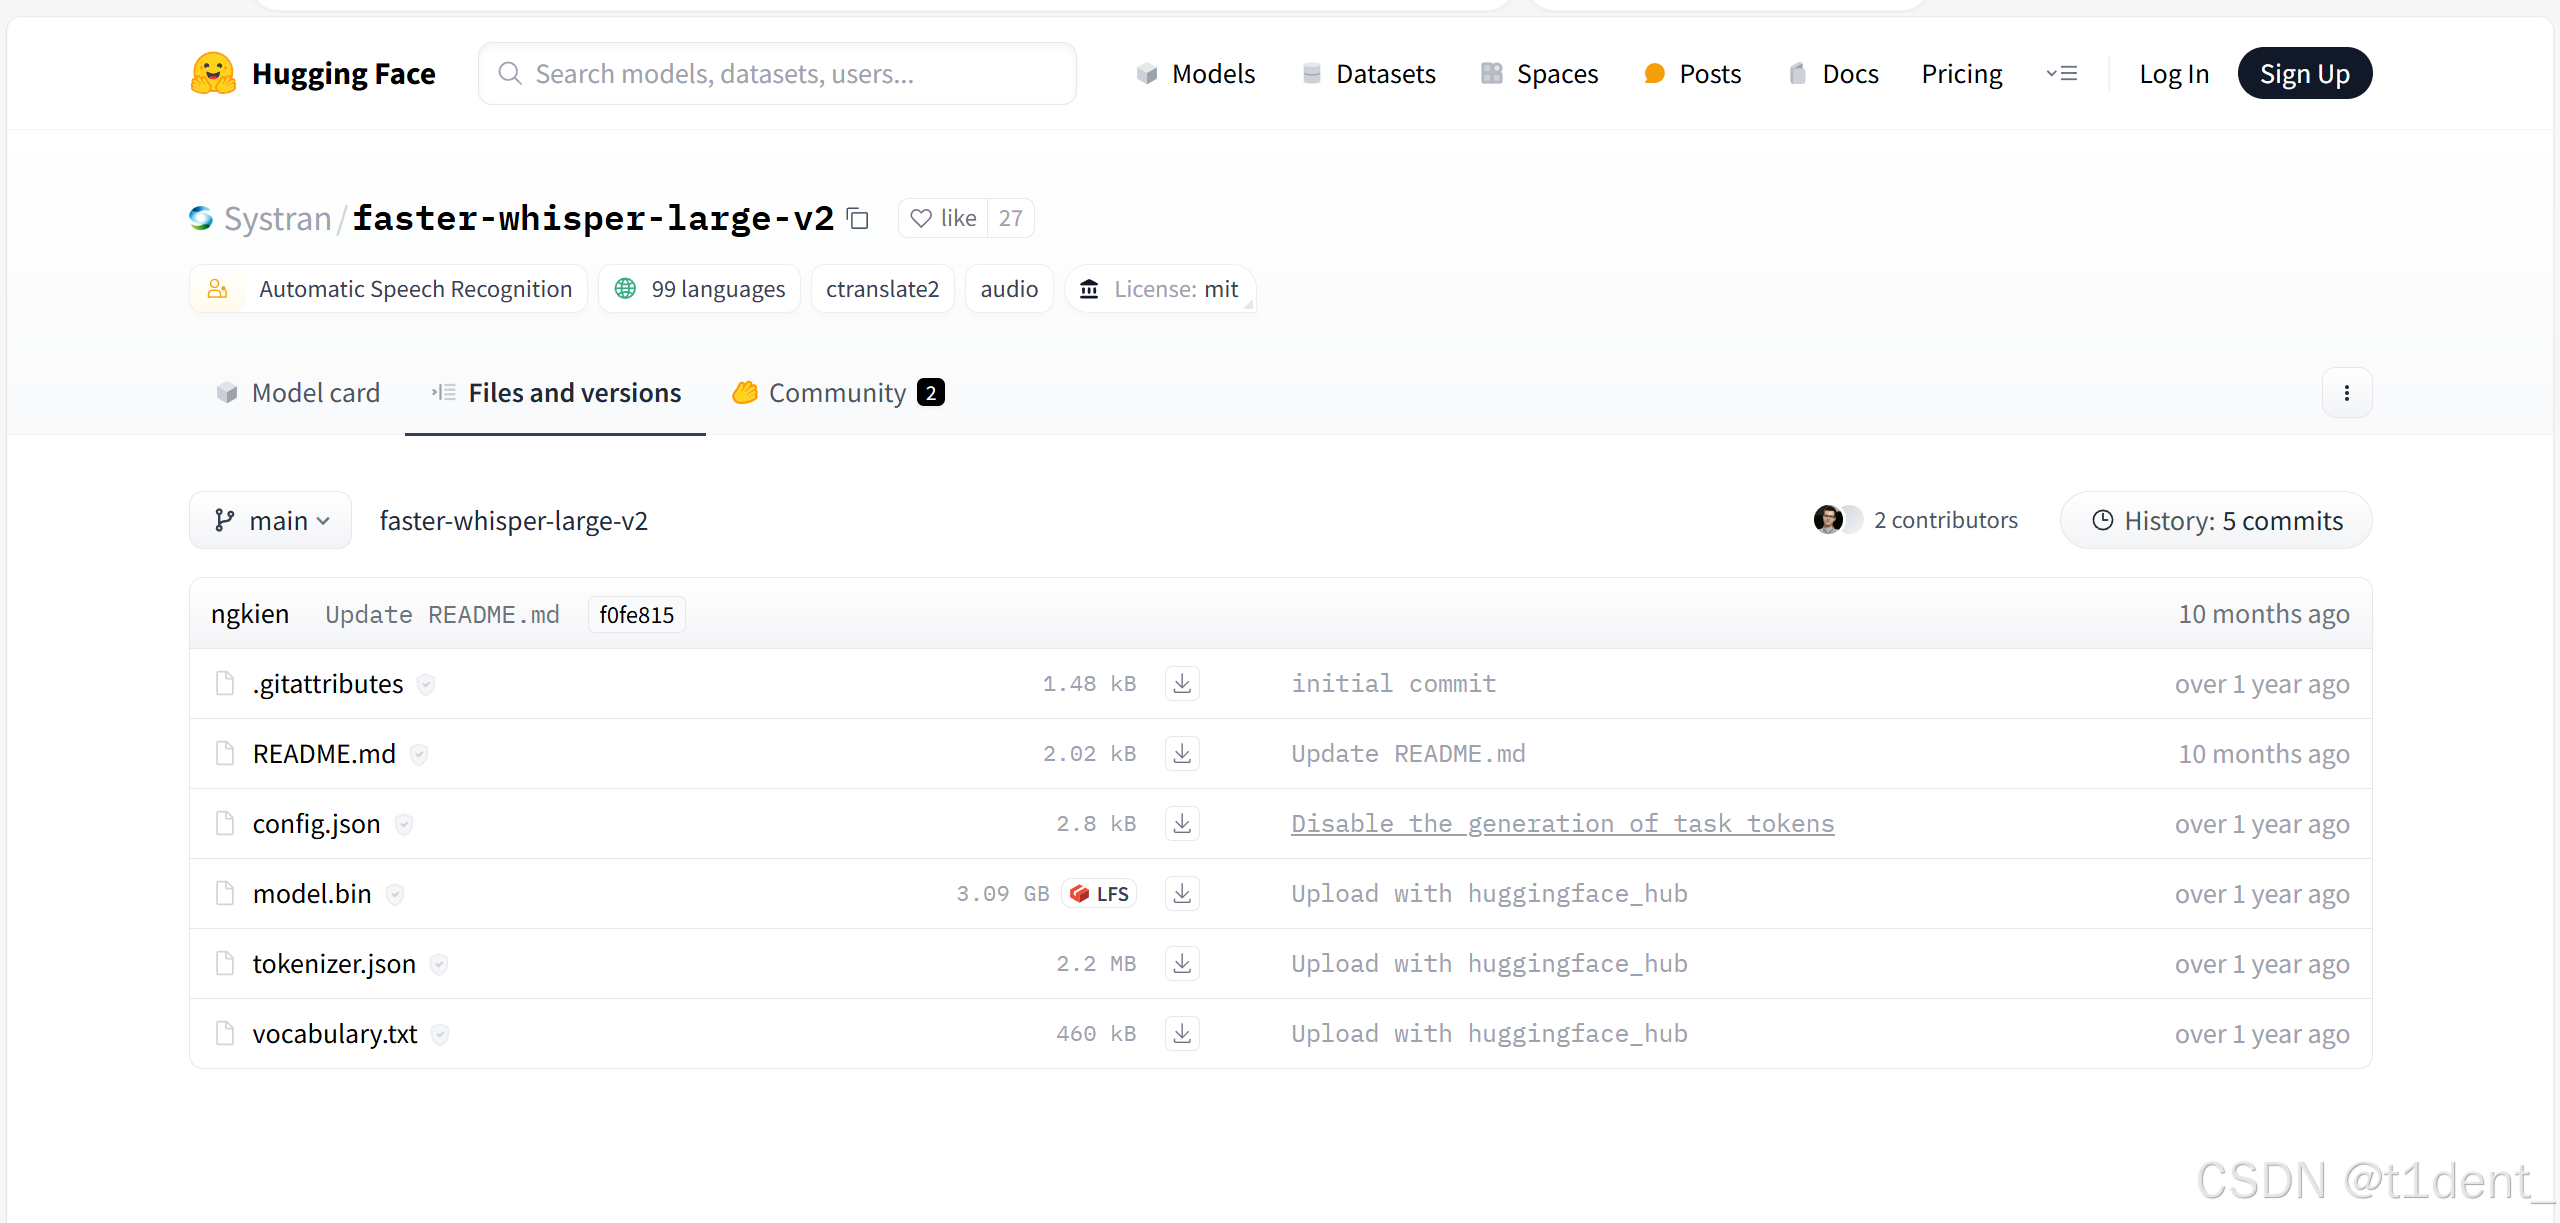This screenshot has width=2560, height=1223.
Task: Click Disable the generation of task tokens link
Action: 1562,823
